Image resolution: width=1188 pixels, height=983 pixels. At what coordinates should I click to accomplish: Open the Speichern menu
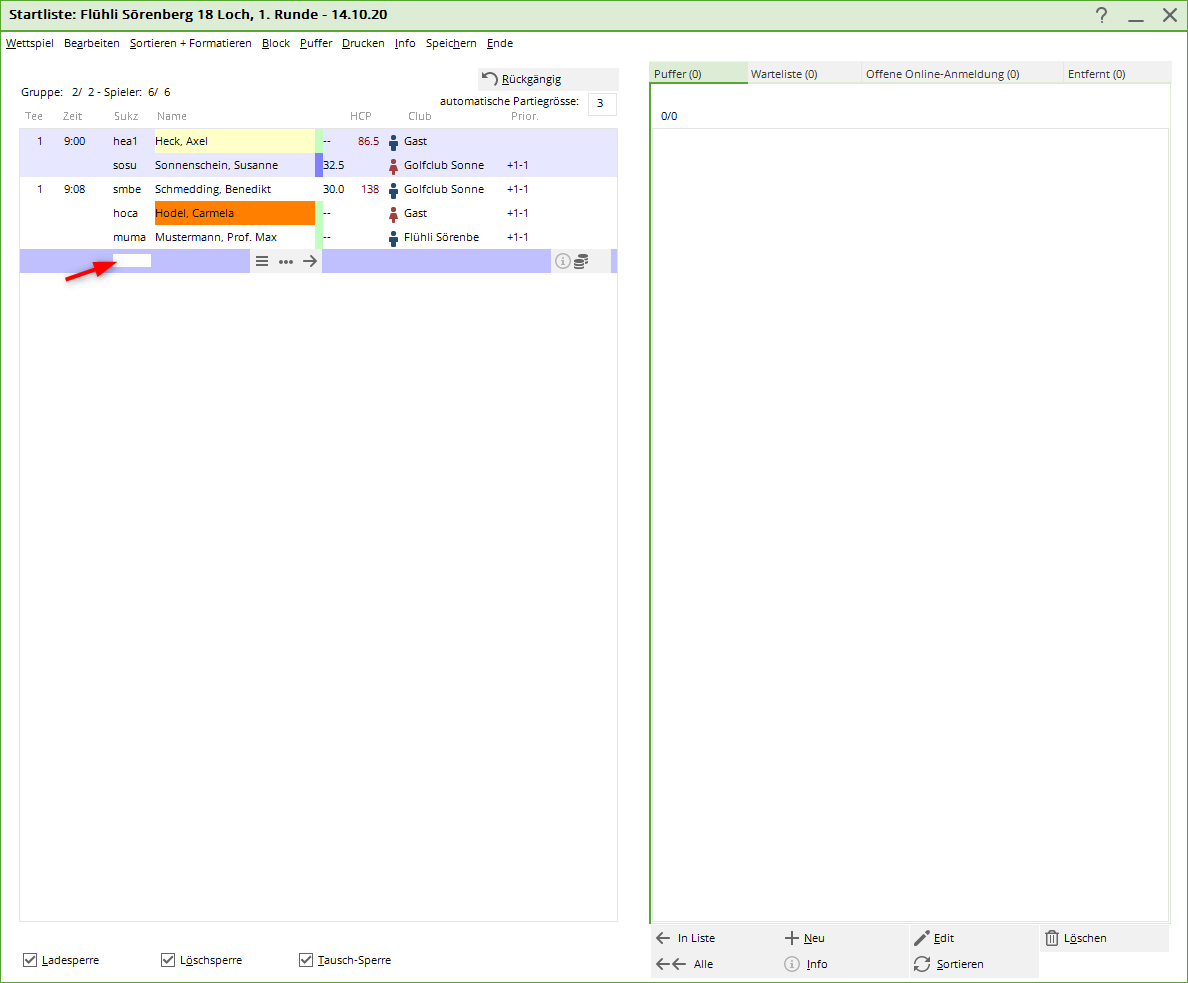click(x=451, y=43)
